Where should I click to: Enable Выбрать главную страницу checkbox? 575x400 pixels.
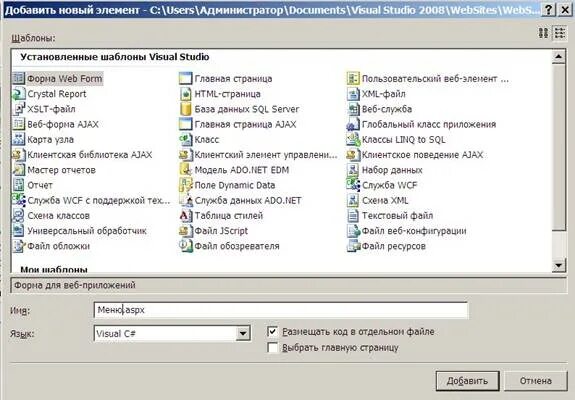[272, 348]
